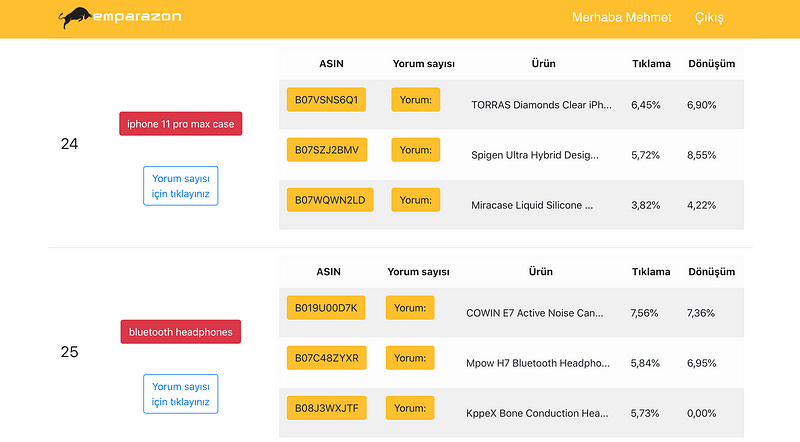Open ASIN B07WQWN2LD

(x=330, y=200)
